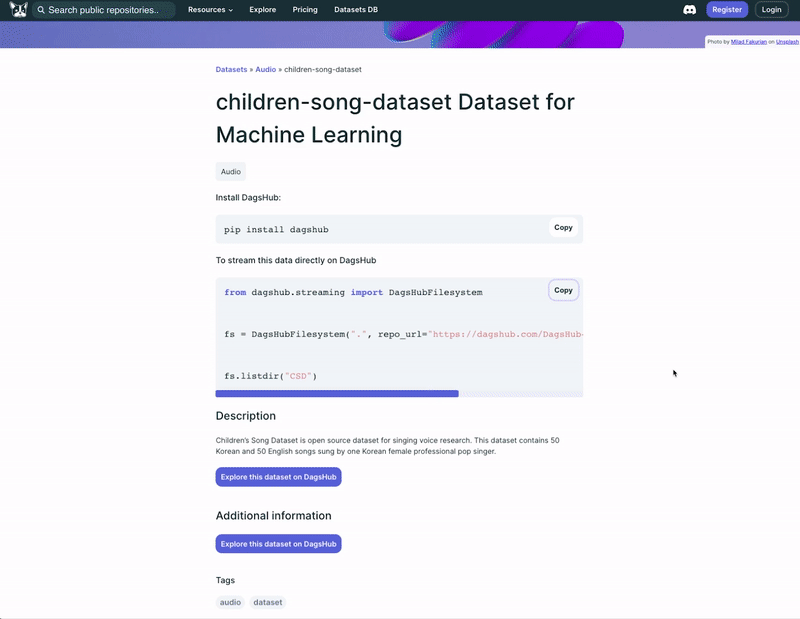Open the Pricing menu item
The image size is (800, 619).
click(x=305, y=10)
